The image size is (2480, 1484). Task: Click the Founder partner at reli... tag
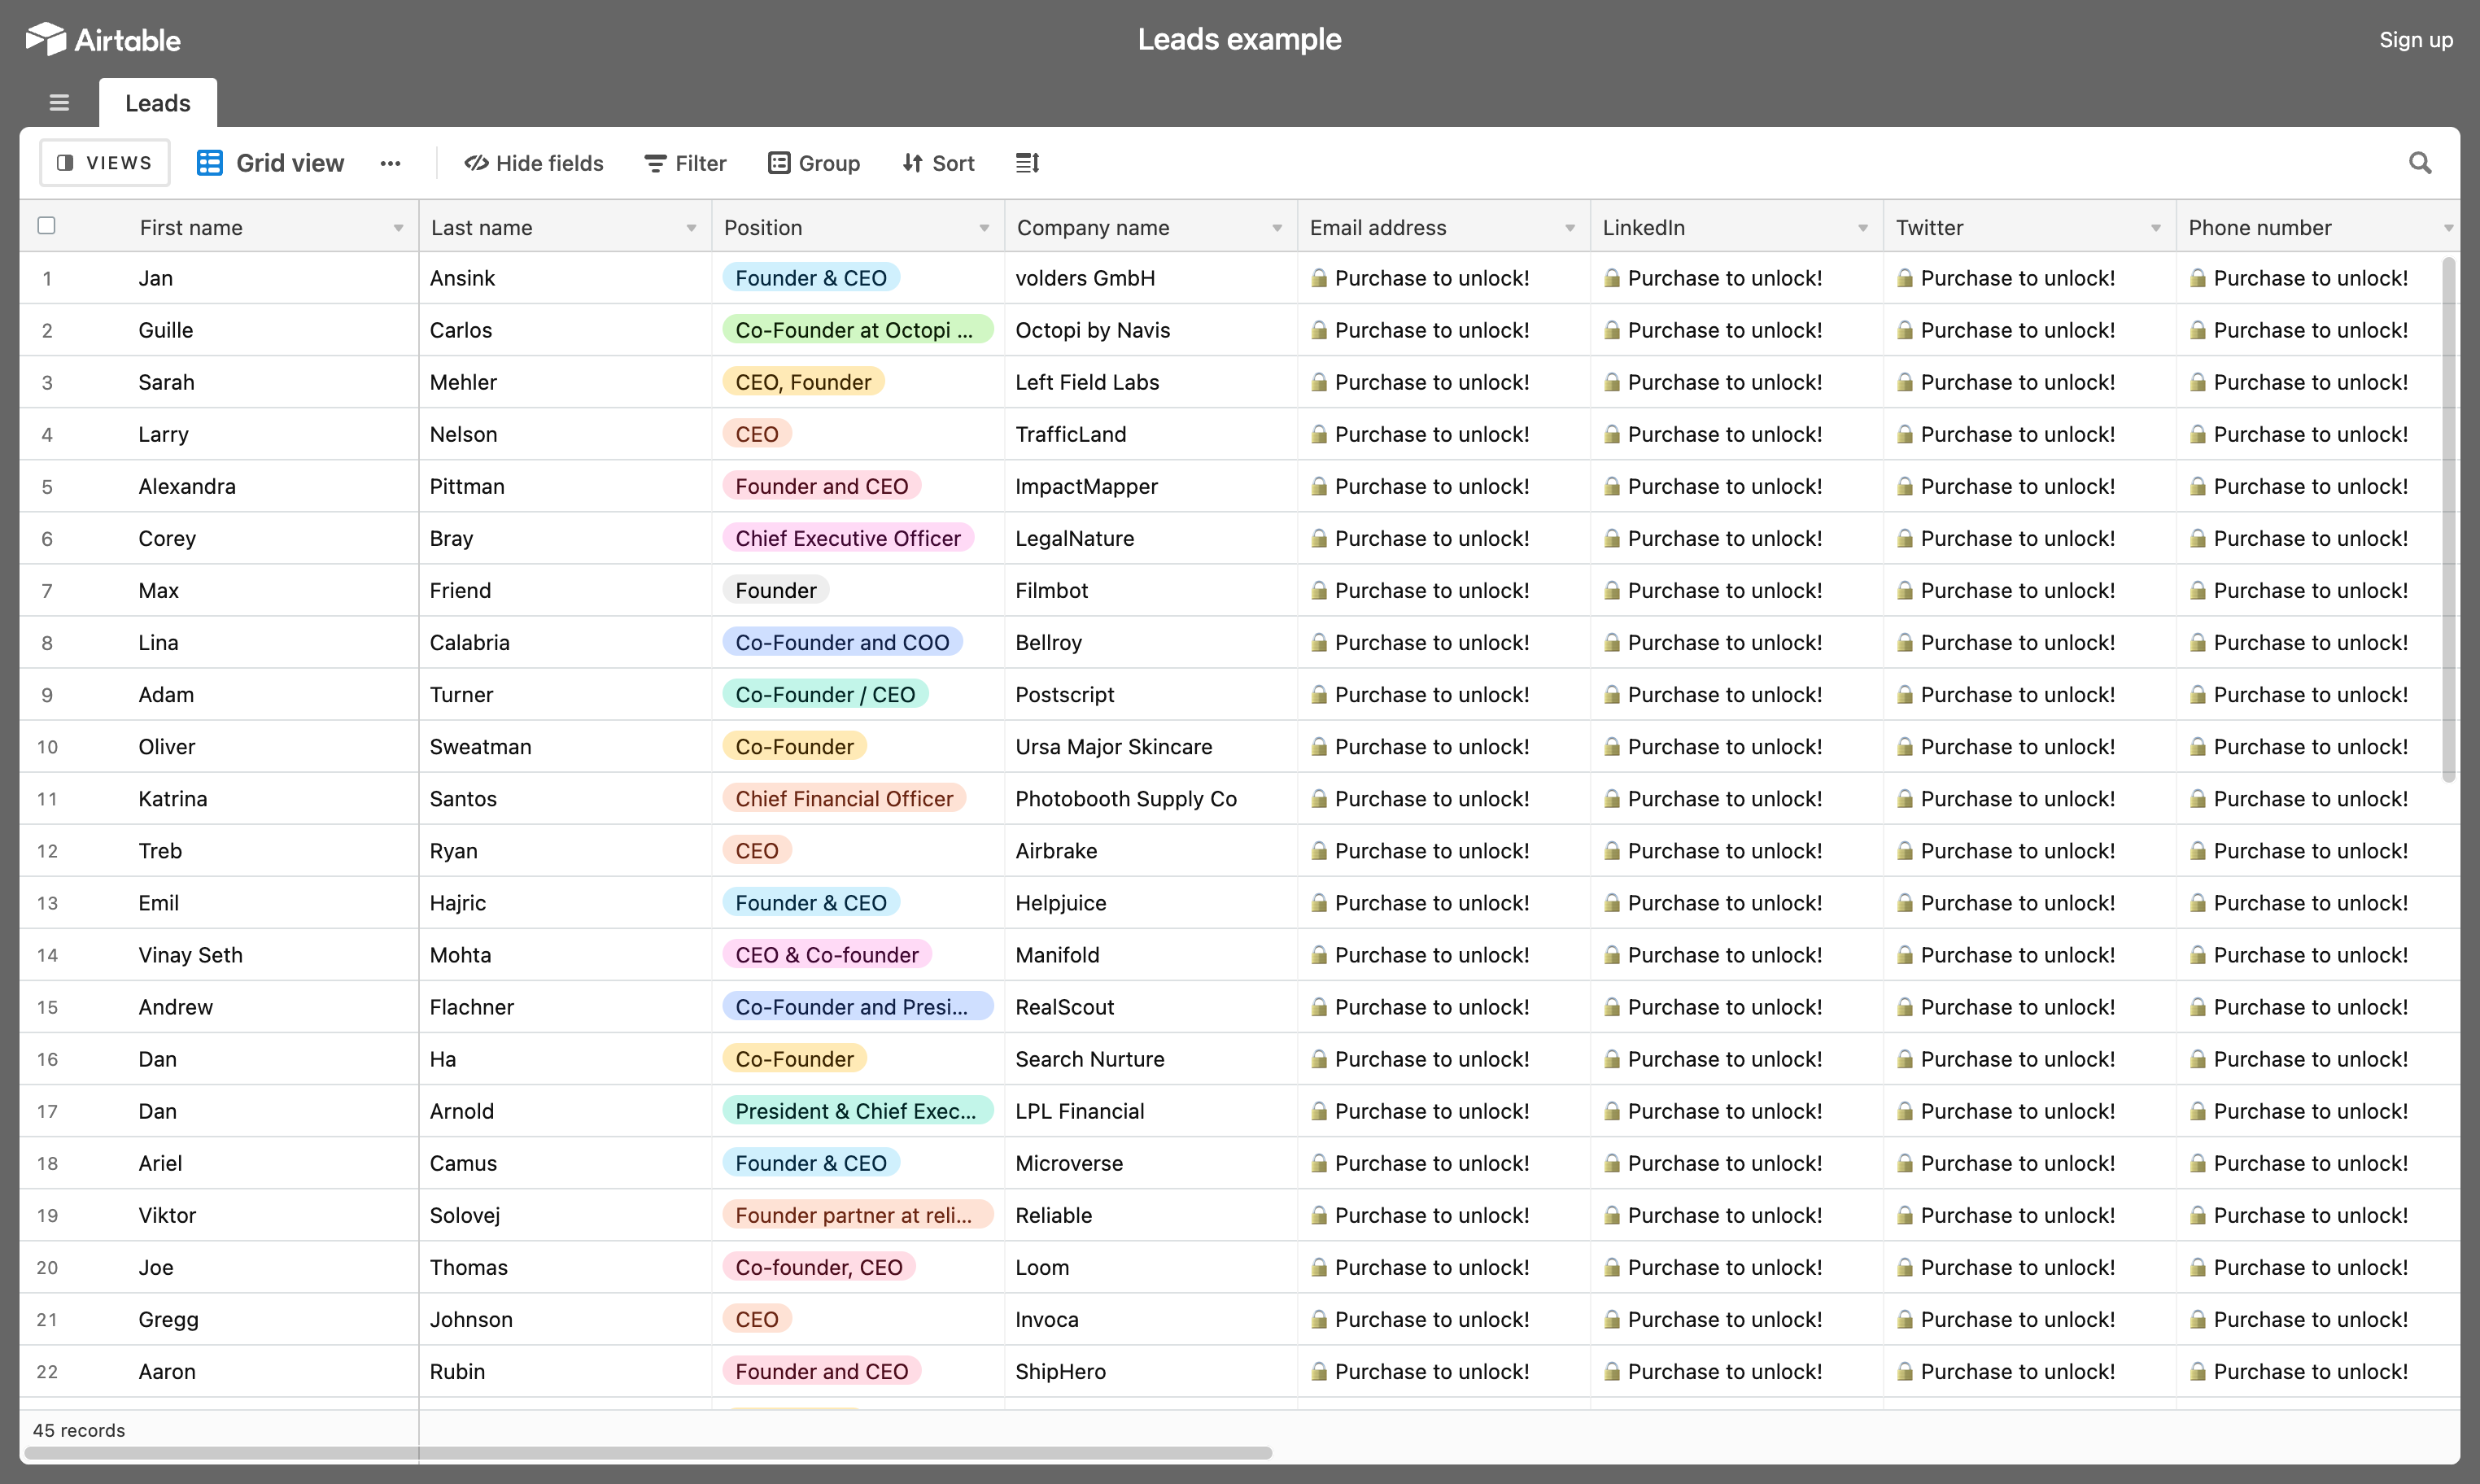point(857,1215)
